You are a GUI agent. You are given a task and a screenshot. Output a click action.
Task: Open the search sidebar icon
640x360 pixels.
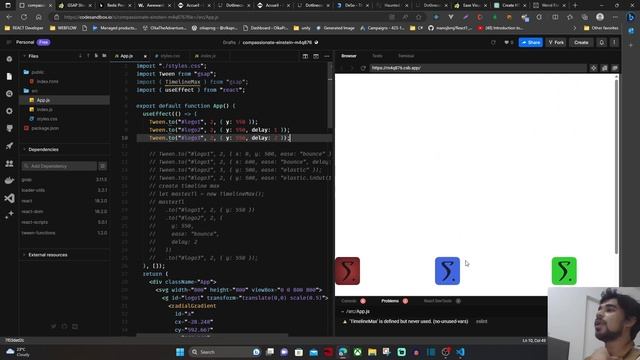(9, 93)
